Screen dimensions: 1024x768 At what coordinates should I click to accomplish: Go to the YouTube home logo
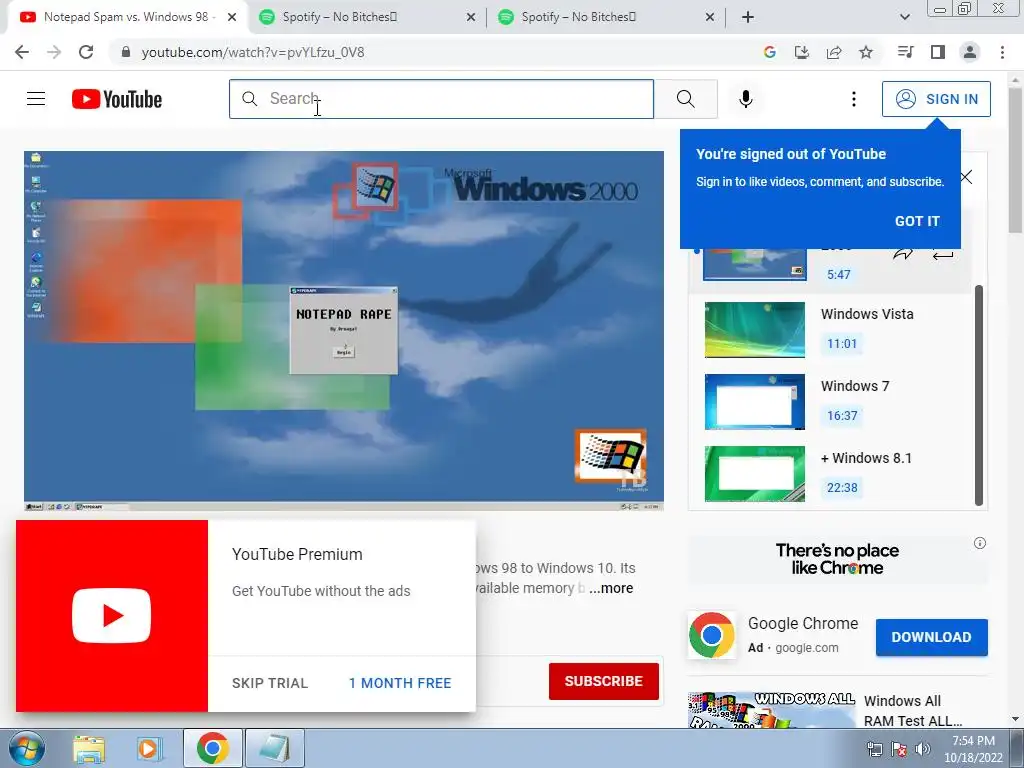click(x=117, y=99)
